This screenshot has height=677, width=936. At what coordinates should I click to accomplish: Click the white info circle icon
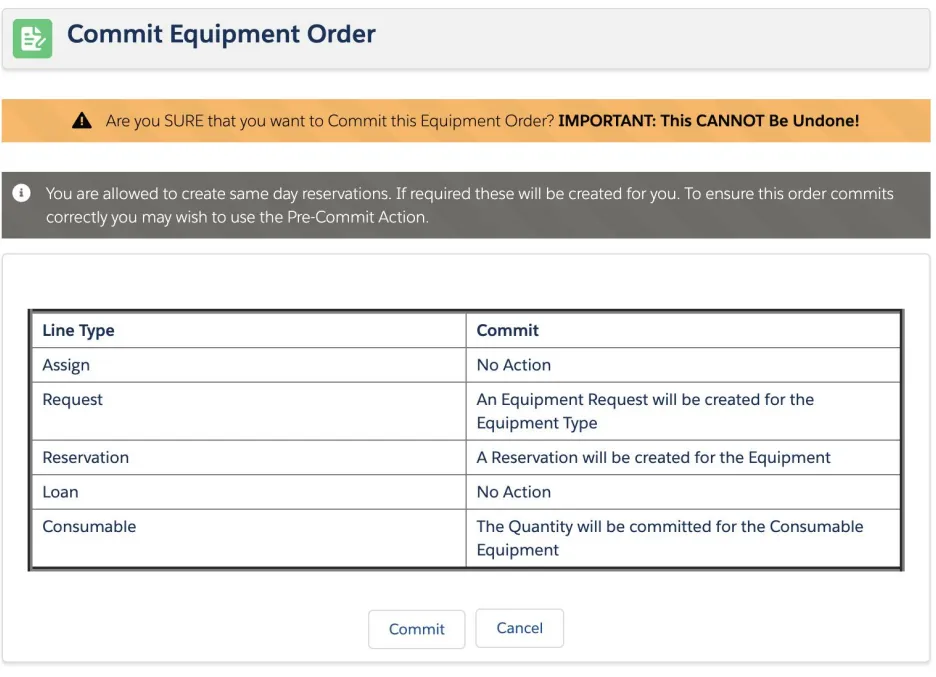21,193
